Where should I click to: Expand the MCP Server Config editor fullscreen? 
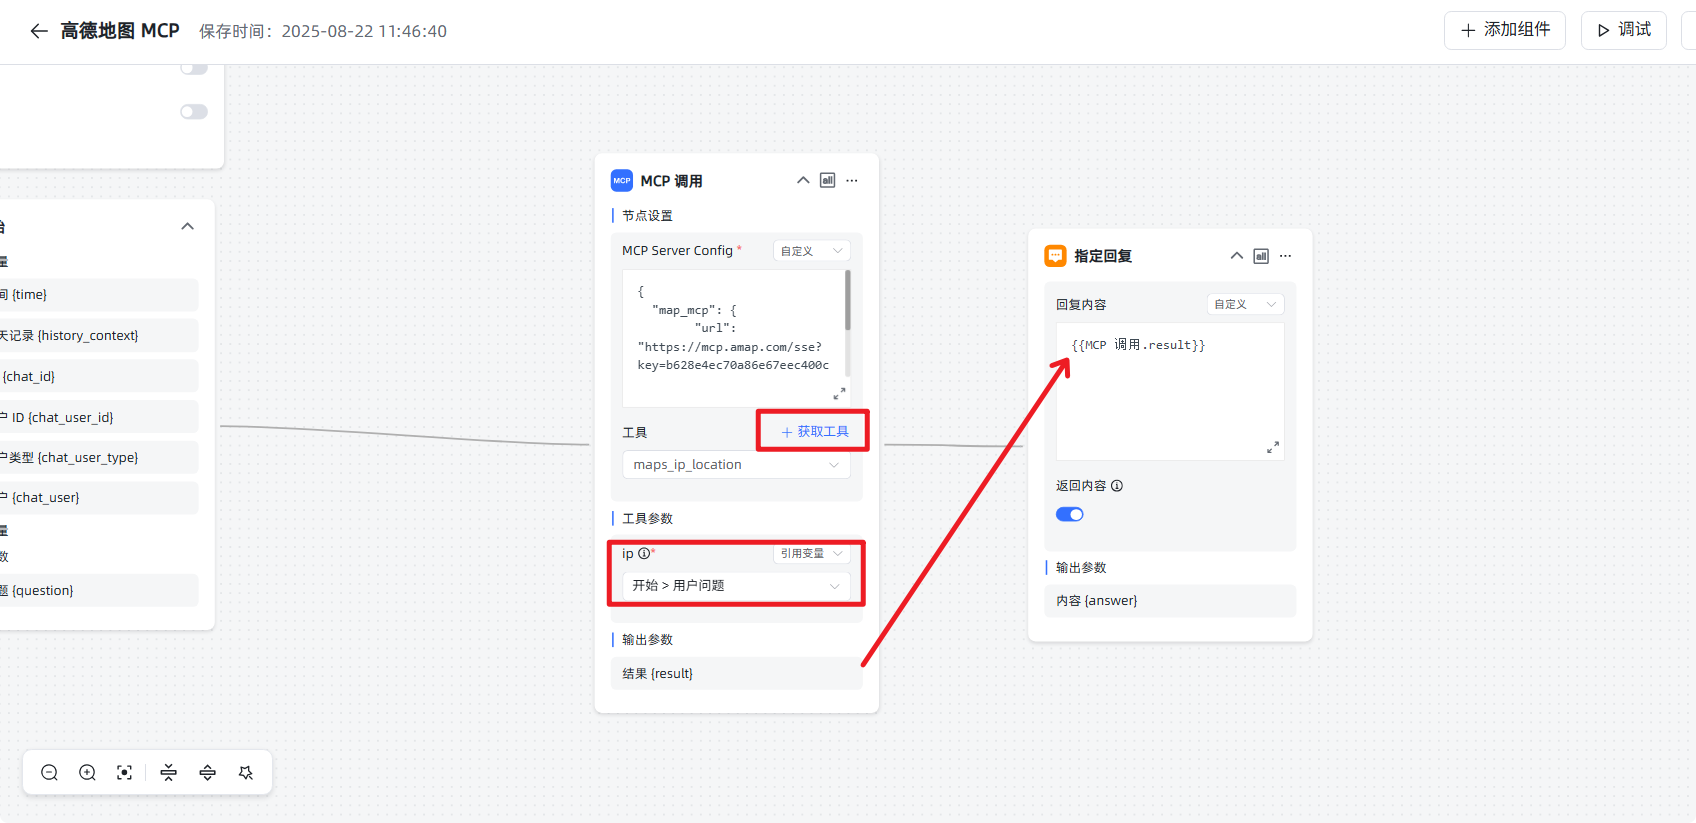839,393
